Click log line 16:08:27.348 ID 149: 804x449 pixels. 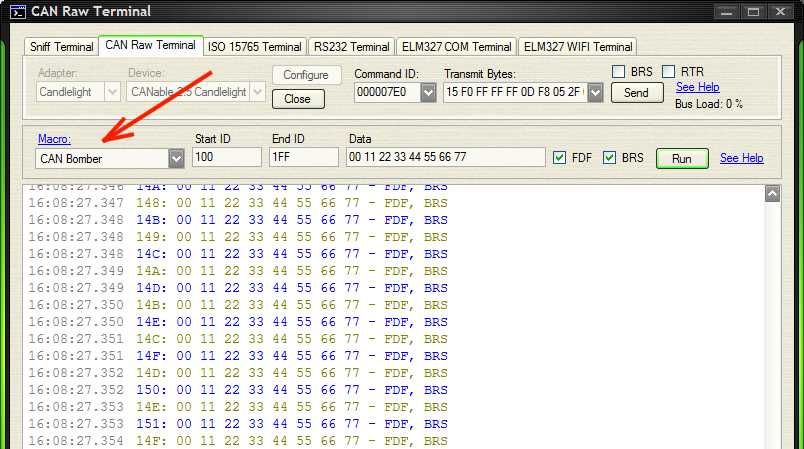click(238, 237)
